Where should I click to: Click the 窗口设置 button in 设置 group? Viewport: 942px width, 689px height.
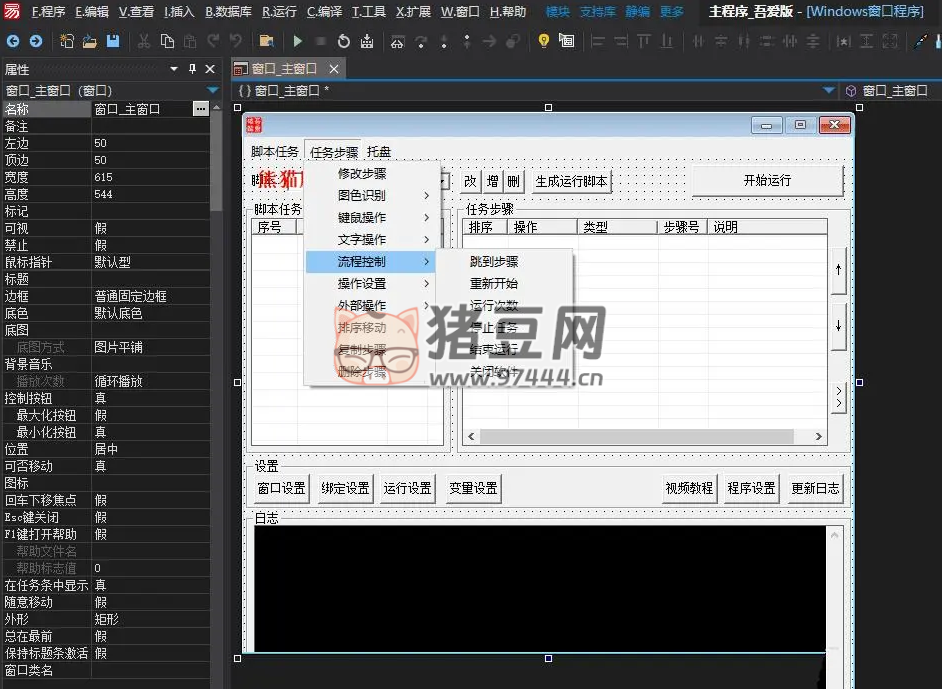click(x=281, y=488)
